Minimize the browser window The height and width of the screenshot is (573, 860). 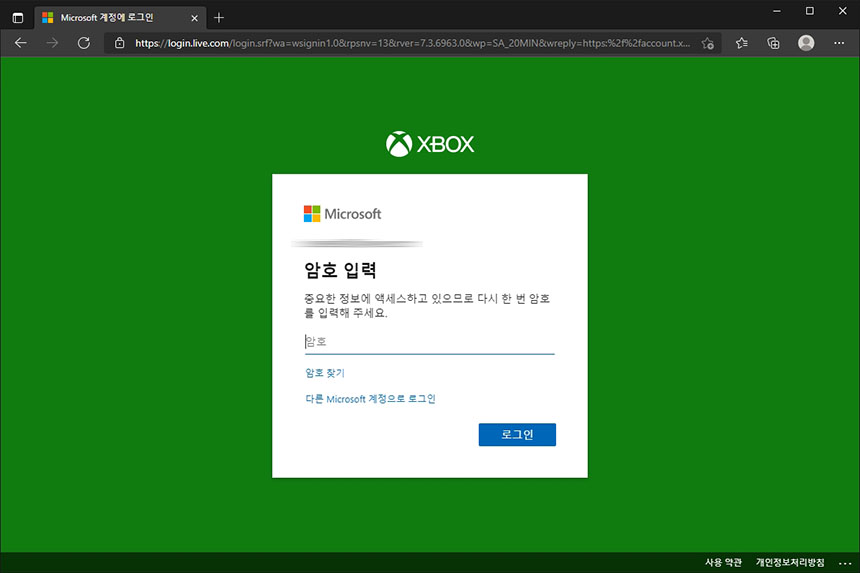(777, 11)
